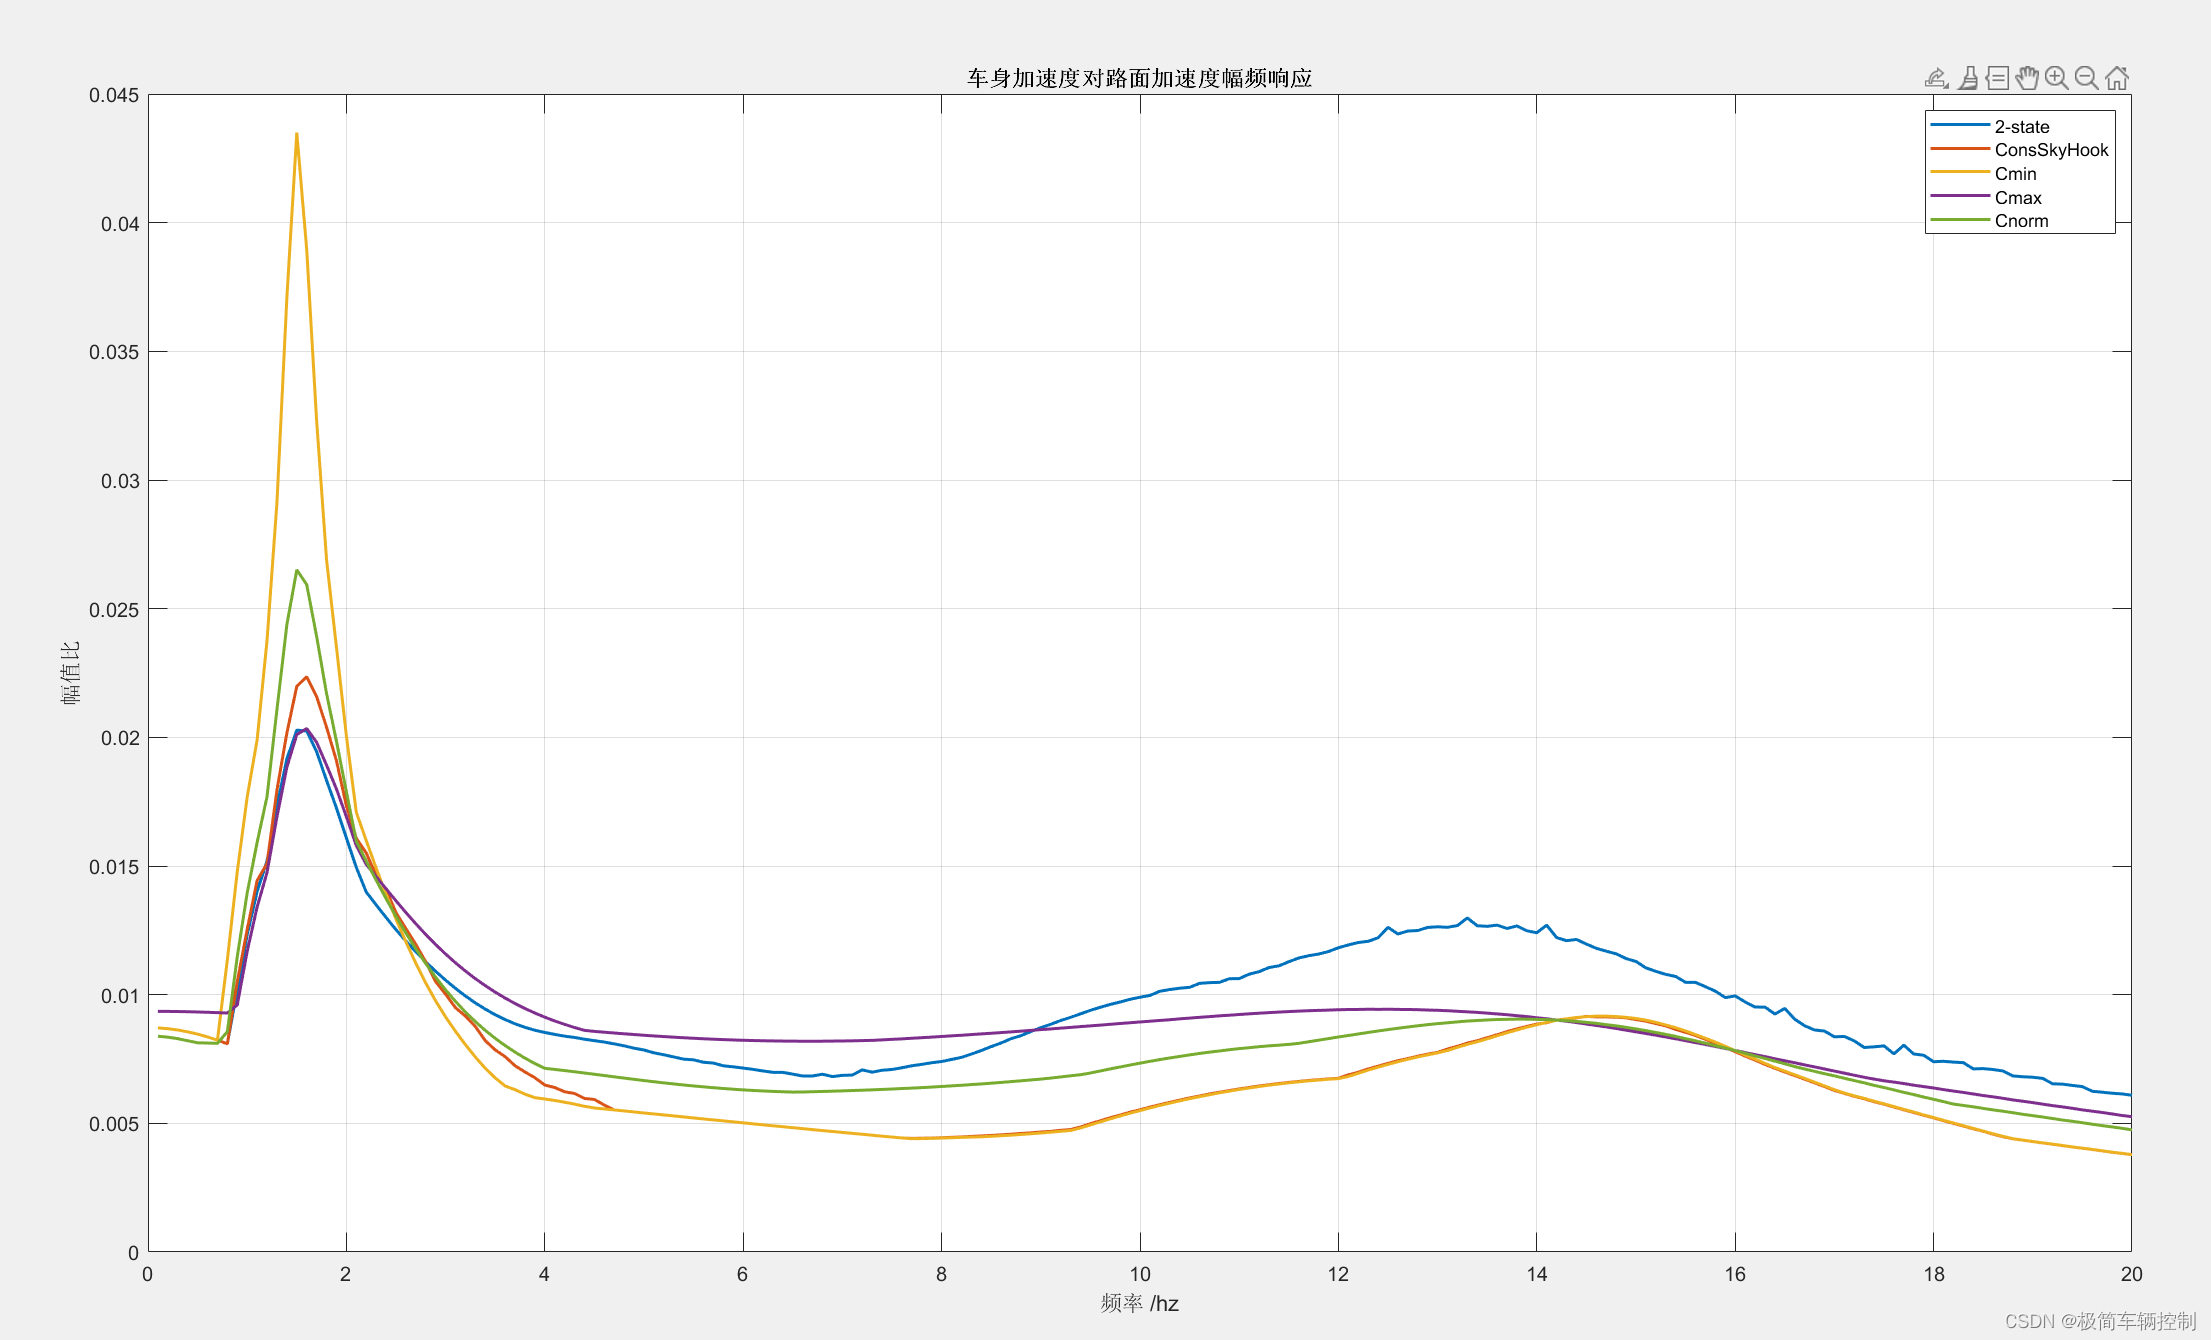Image resolution: width=2211 pixels, height=1340 pixels.
Task: Restore view with the home icon
Action: [2116, 78]
